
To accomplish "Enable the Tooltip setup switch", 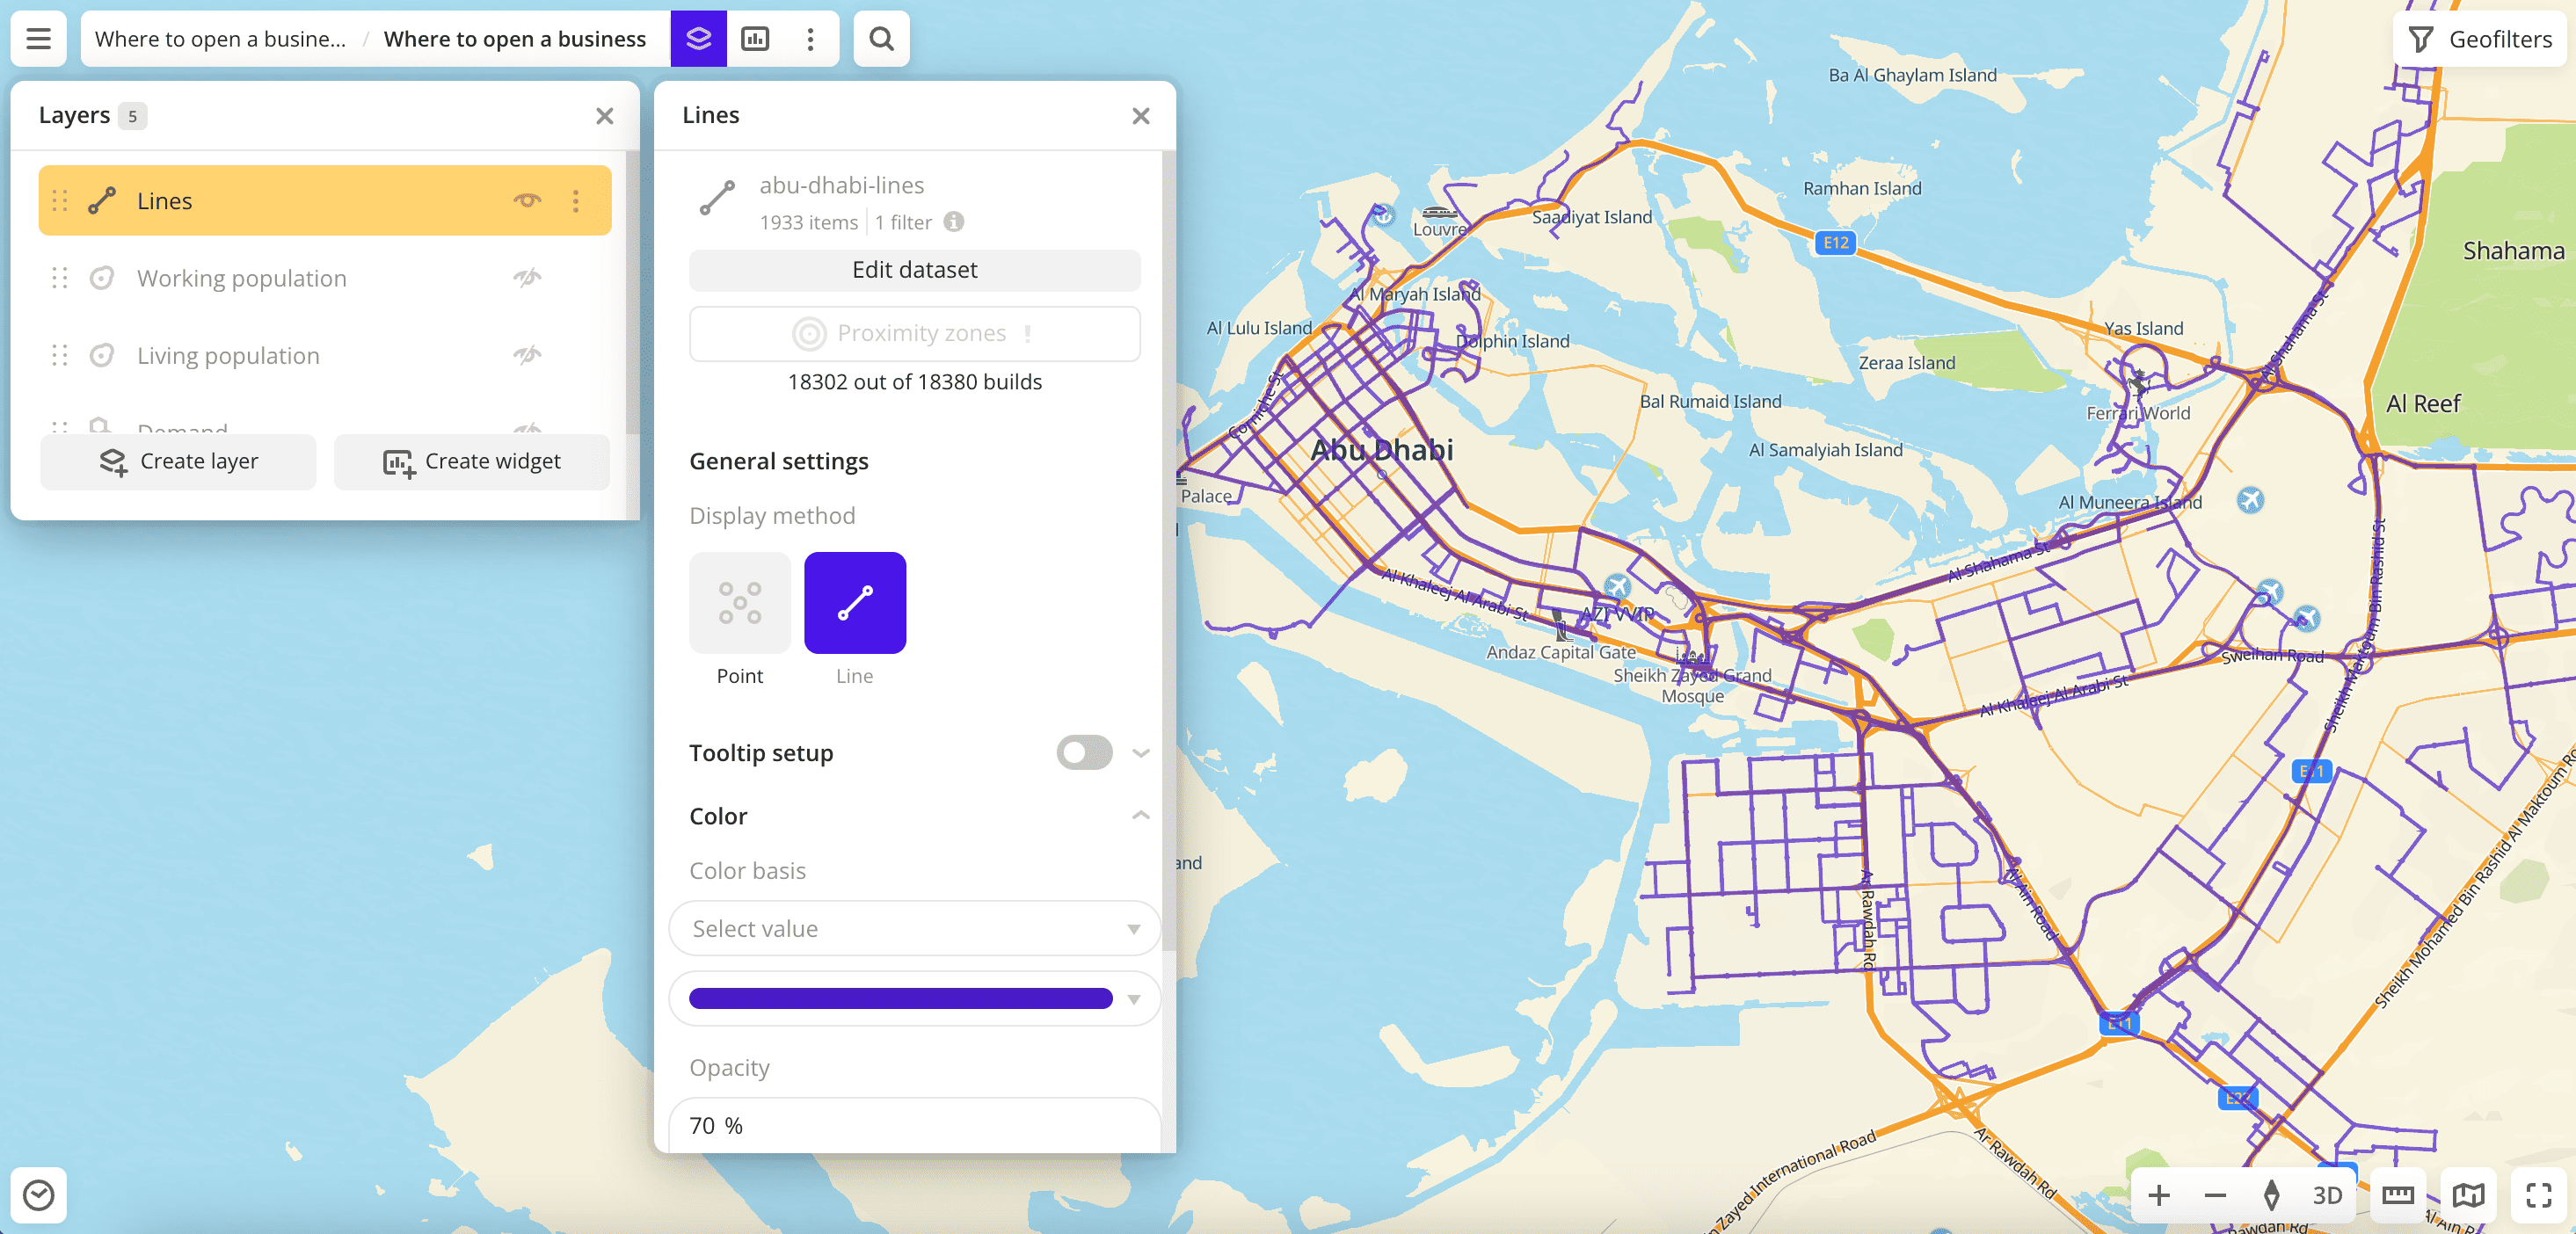I will (x=1084, y=753).
